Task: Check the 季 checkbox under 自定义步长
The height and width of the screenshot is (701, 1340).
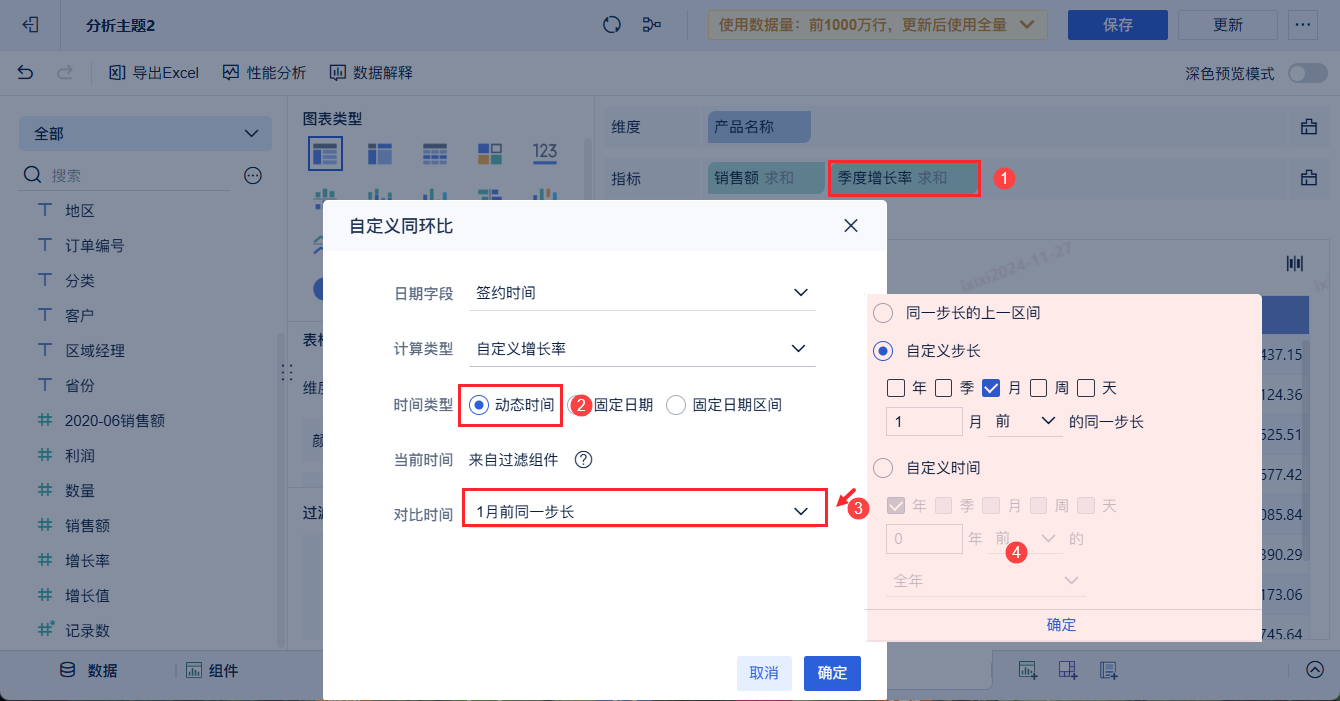Action: (x=944, y=388)
